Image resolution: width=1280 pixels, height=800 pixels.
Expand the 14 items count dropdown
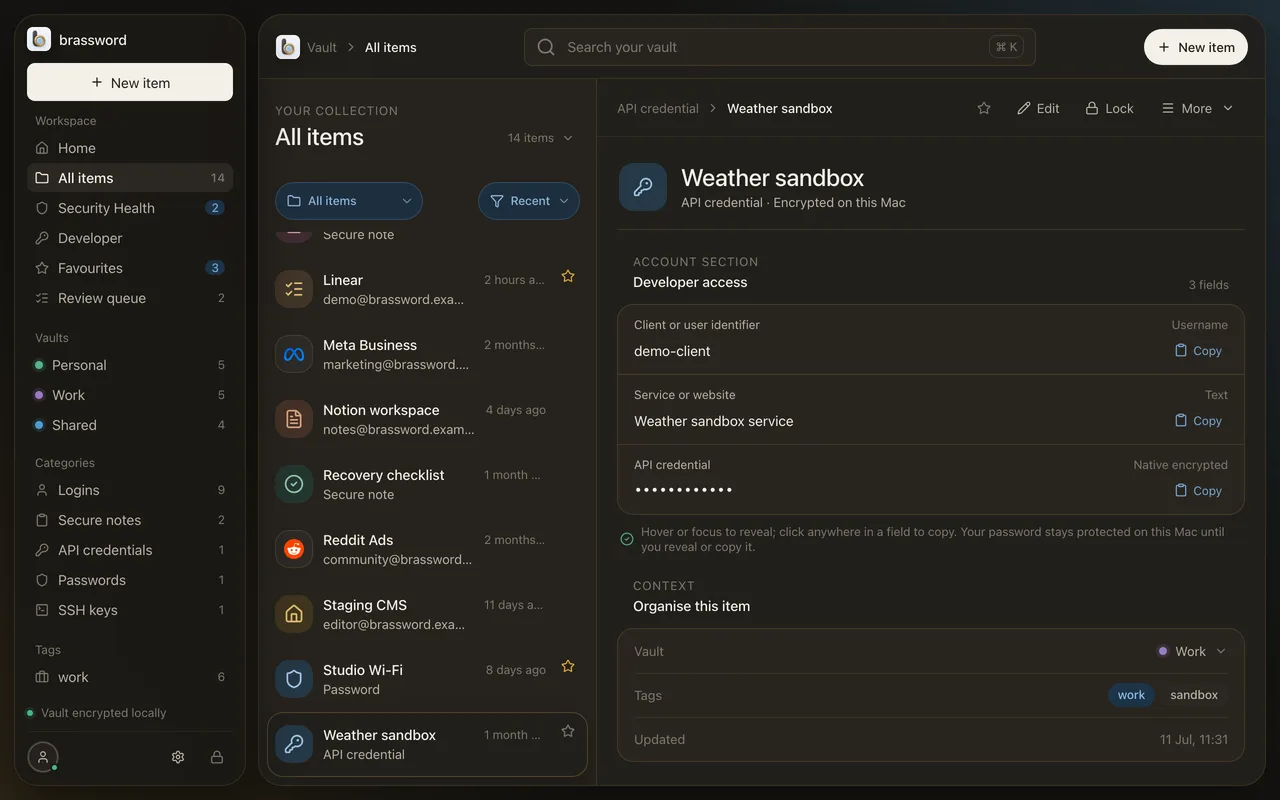540,138
